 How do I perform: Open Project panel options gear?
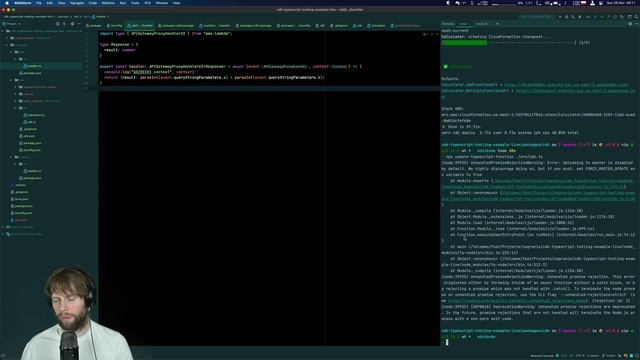pyautogui.click(x=72, y=24)
